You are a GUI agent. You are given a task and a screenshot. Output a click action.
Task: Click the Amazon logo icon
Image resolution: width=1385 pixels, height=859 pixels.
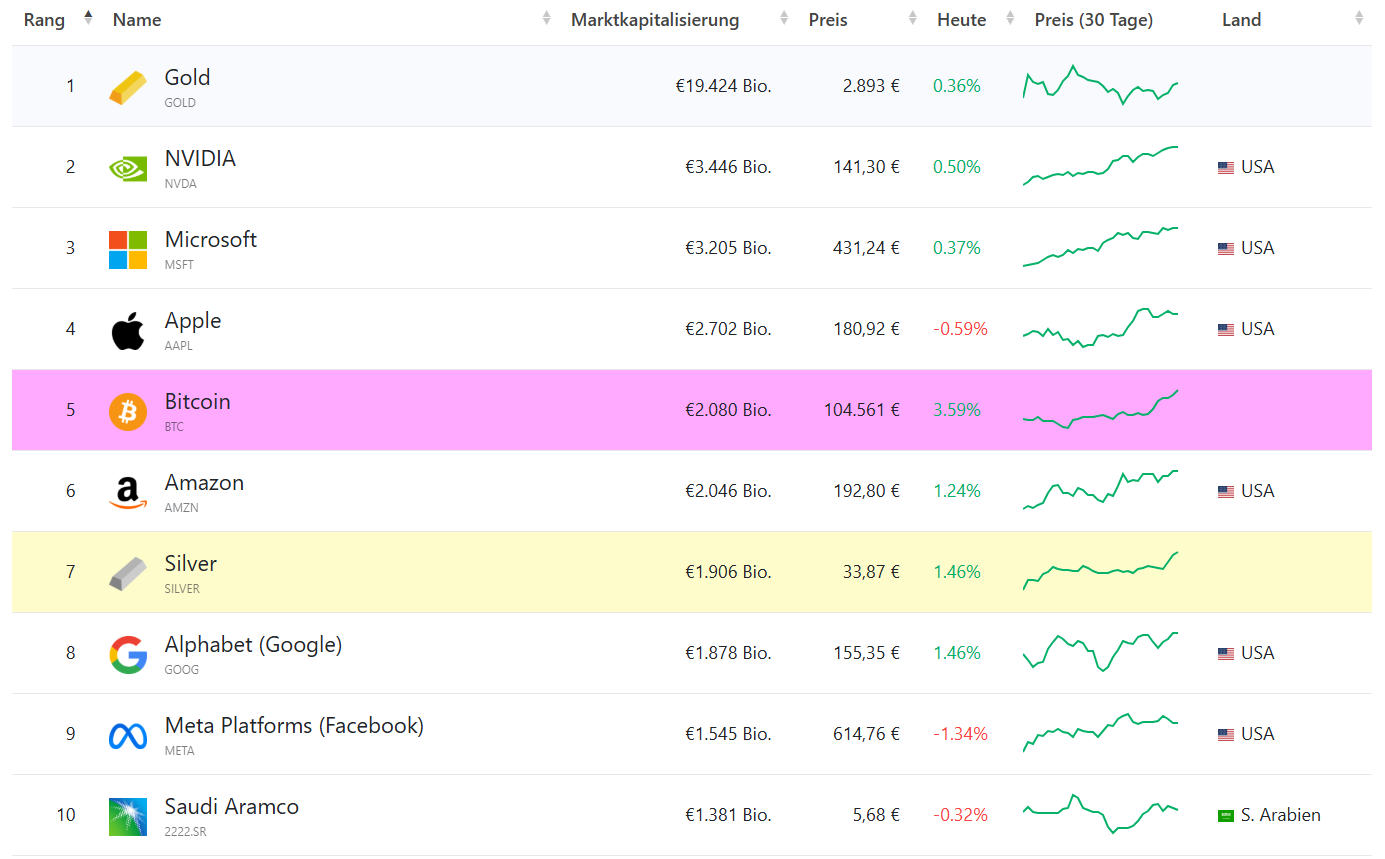click(128, 492)
